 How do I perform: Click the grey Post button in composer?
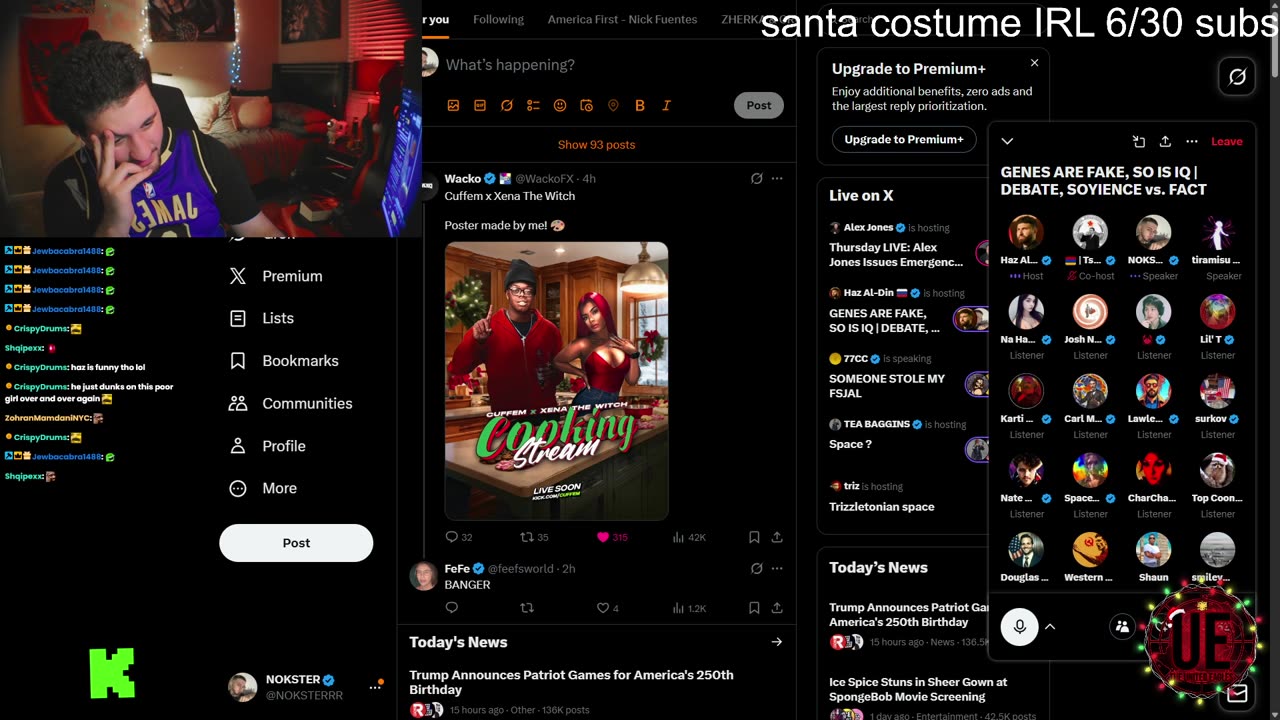[x=759, y=105]
